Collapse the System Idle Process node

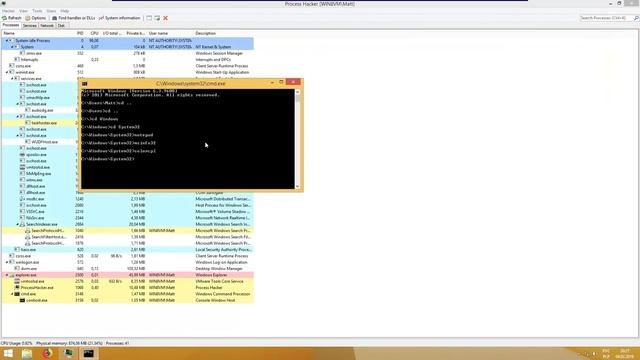tap(7, 41)
